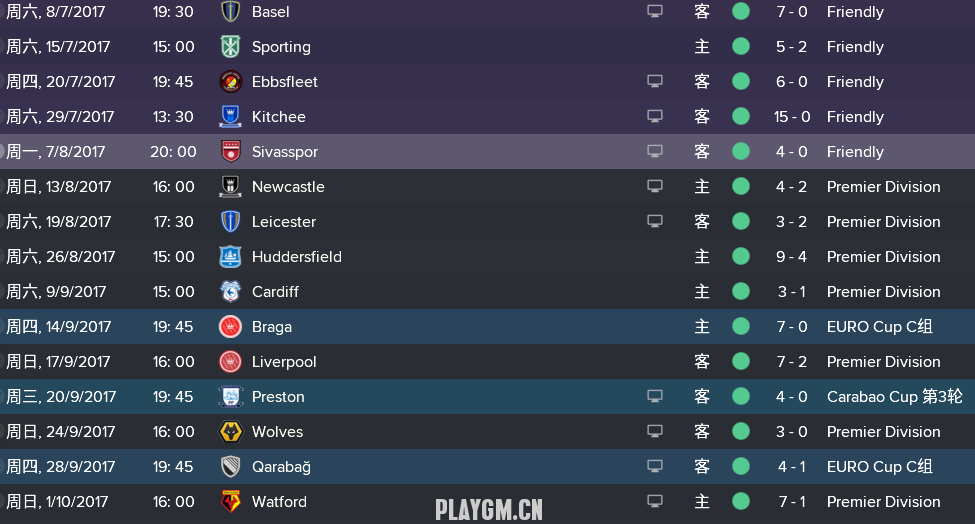Click the TV icon in the Leicester row
The width and height of the screenshot is (975, 524).
[655, 222]
